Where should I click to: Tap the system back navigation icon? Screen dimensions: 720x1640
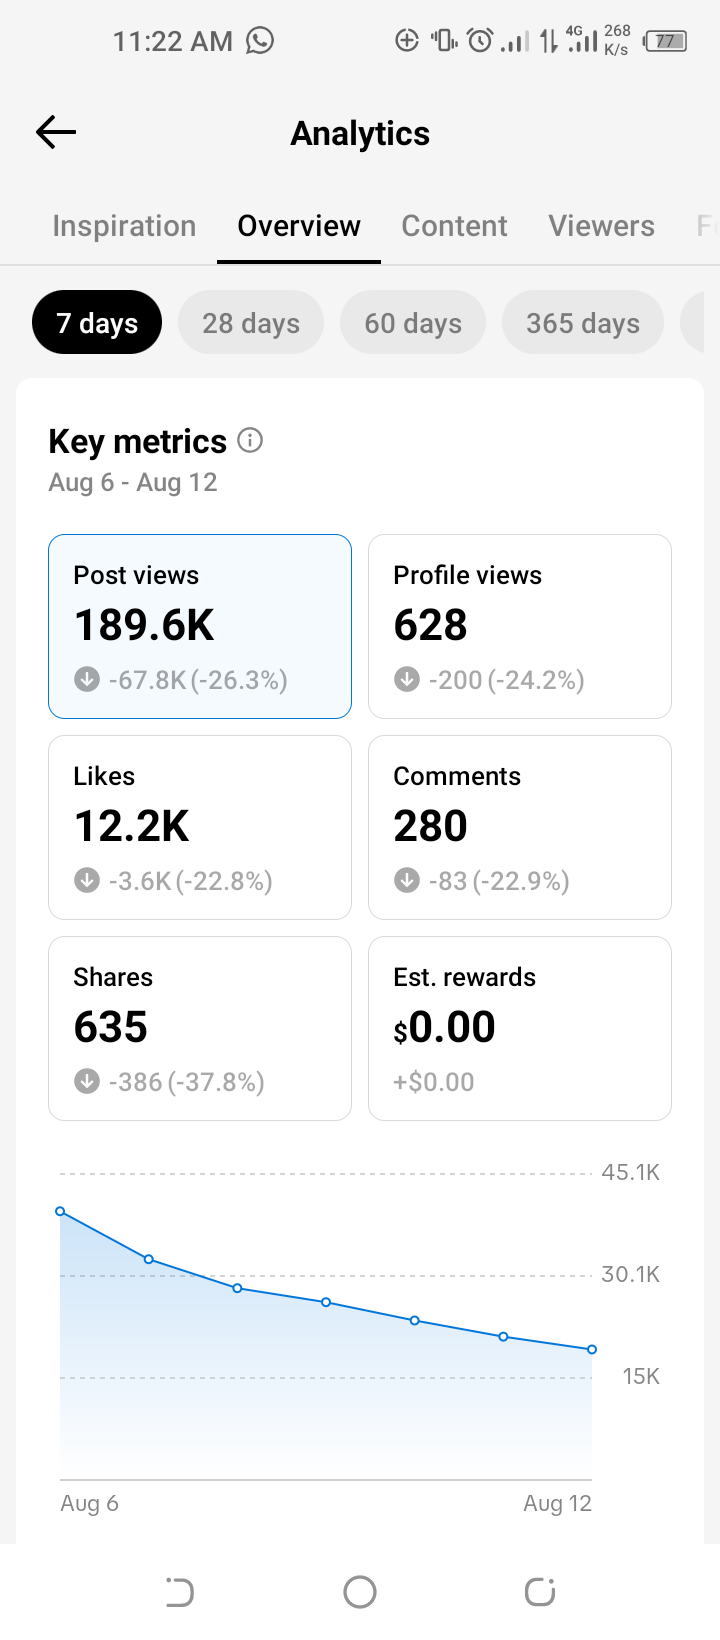180,1592
